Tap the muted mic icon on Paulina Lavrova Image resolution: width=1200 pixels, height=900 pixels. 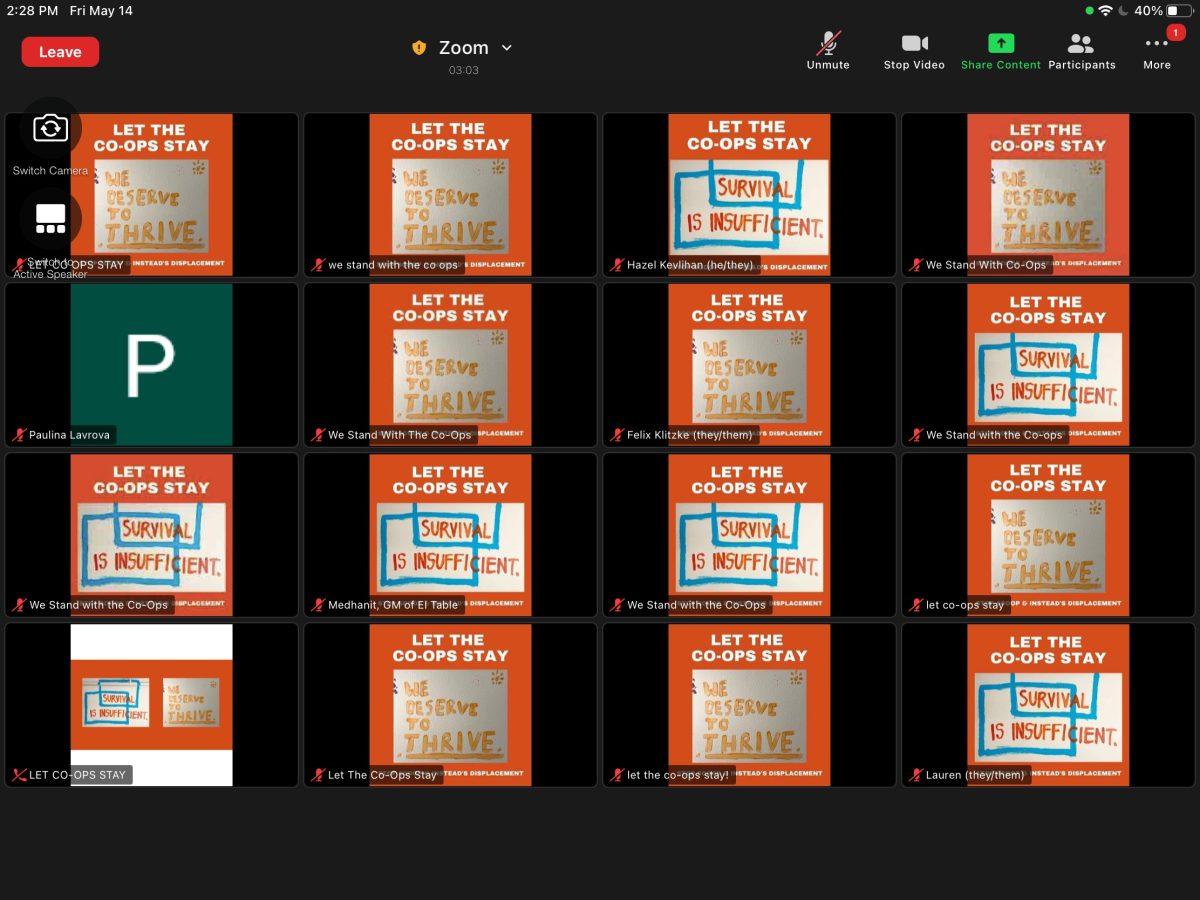point(19,435)
